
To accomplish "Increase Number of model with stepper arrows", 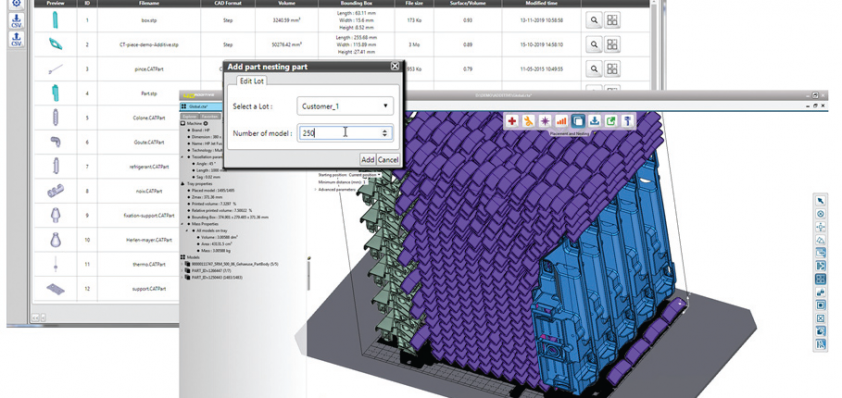I will click(384, 130).
